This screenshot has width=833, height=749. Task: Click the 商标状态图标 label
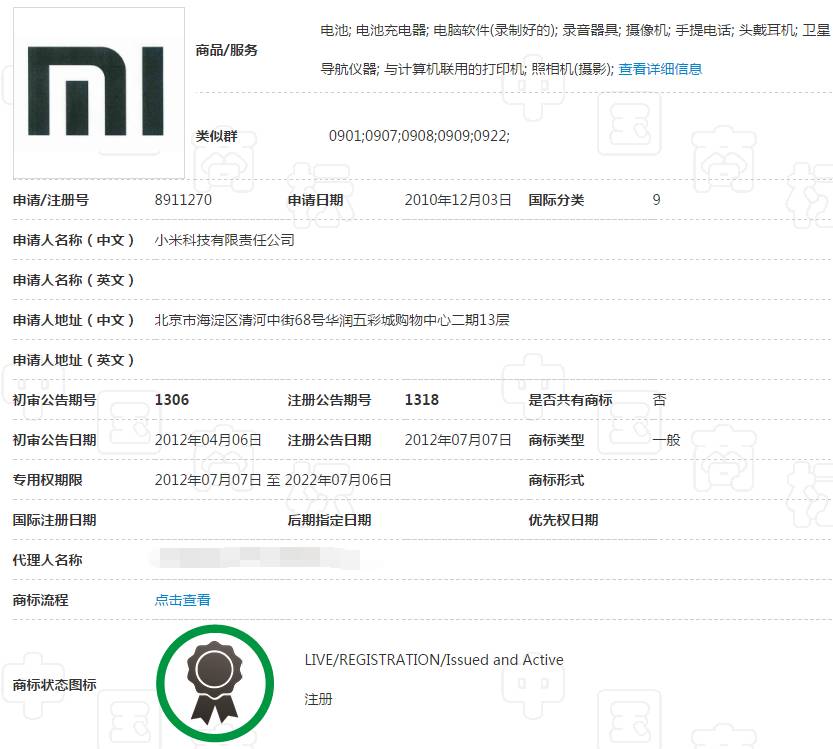pyautogui.click(x=54, y=685)
